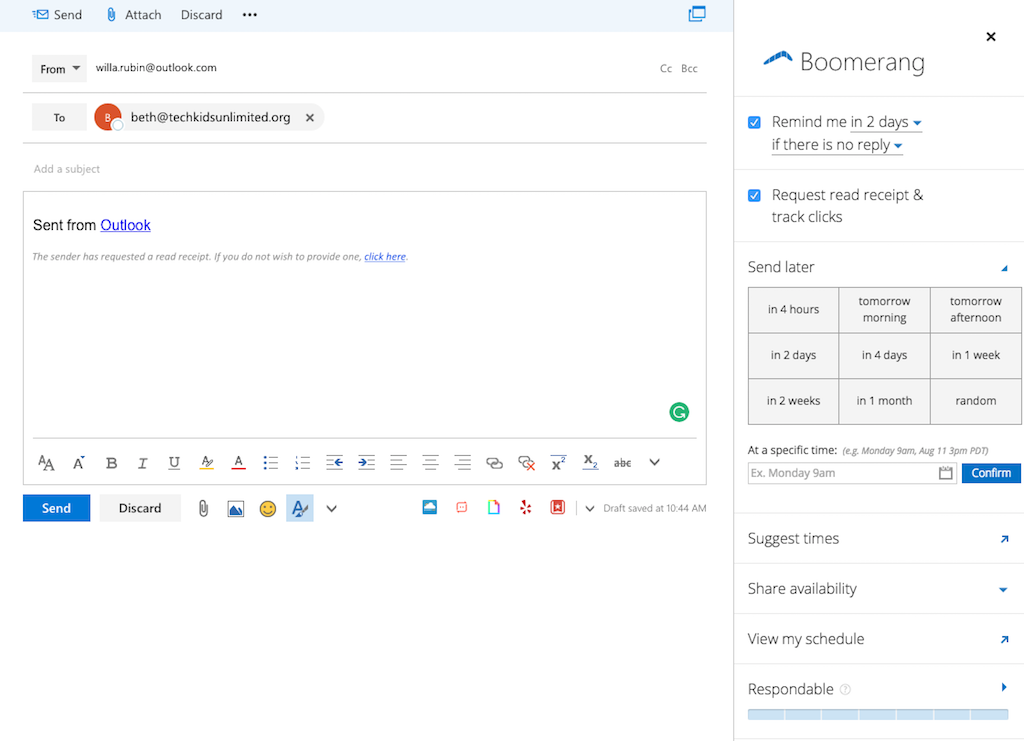Disable Request read receipt & track clicks
Image resolution: width=1024 pixels, height=741 pixels.
[x=753, y=195]
